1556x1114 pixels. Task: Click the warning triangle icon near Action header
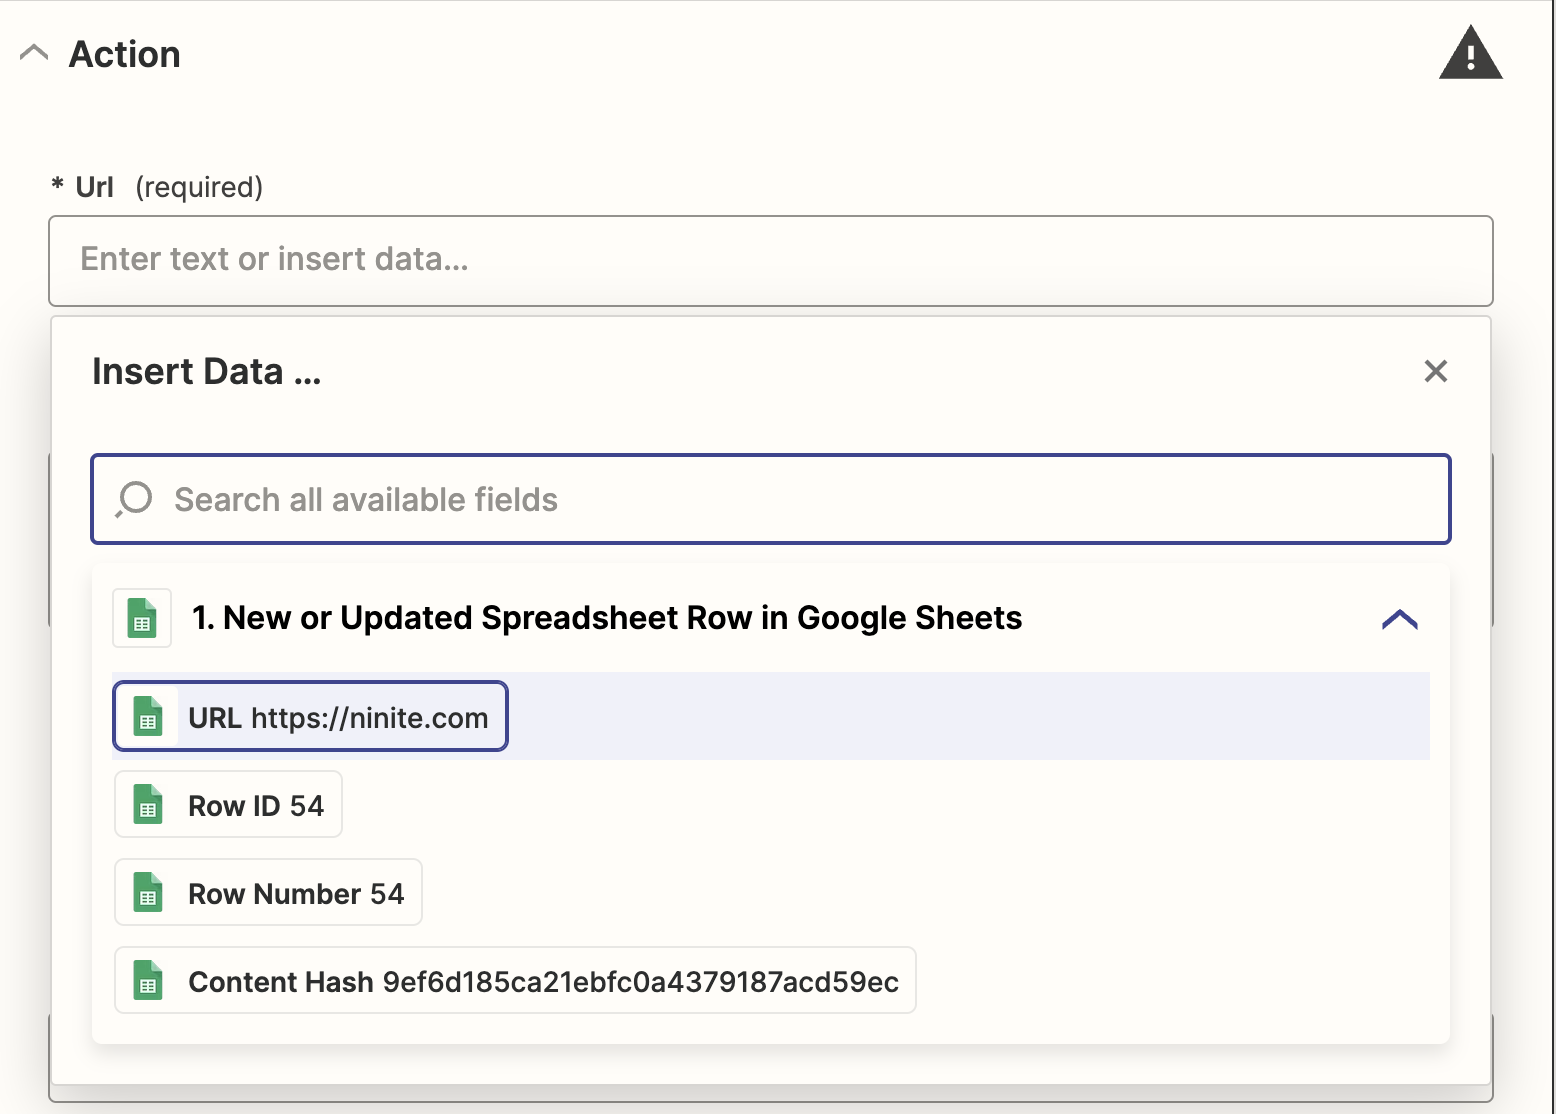click(1470, 54)
